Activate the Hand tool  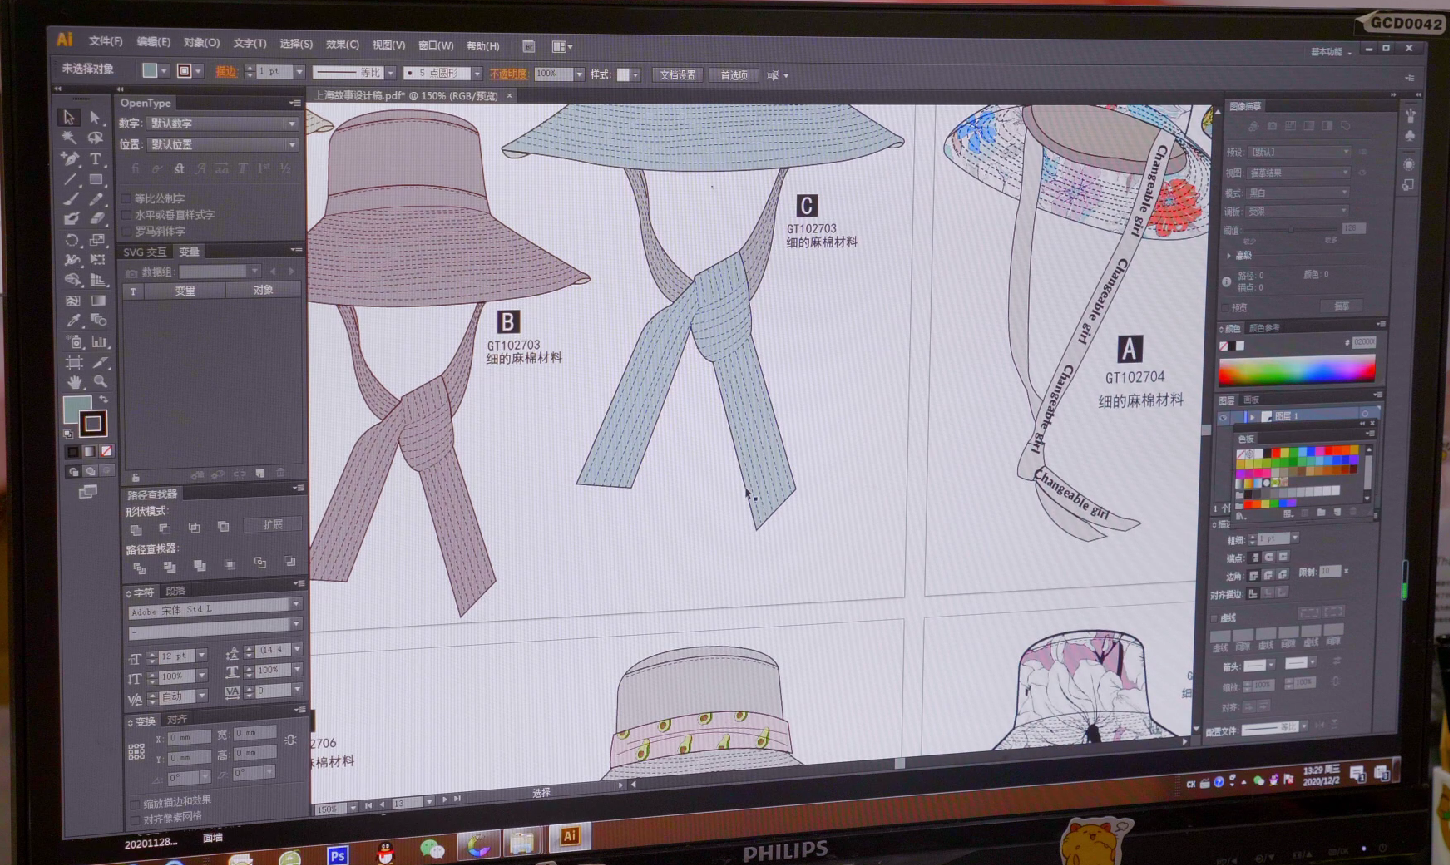click(x=75, y=382)
